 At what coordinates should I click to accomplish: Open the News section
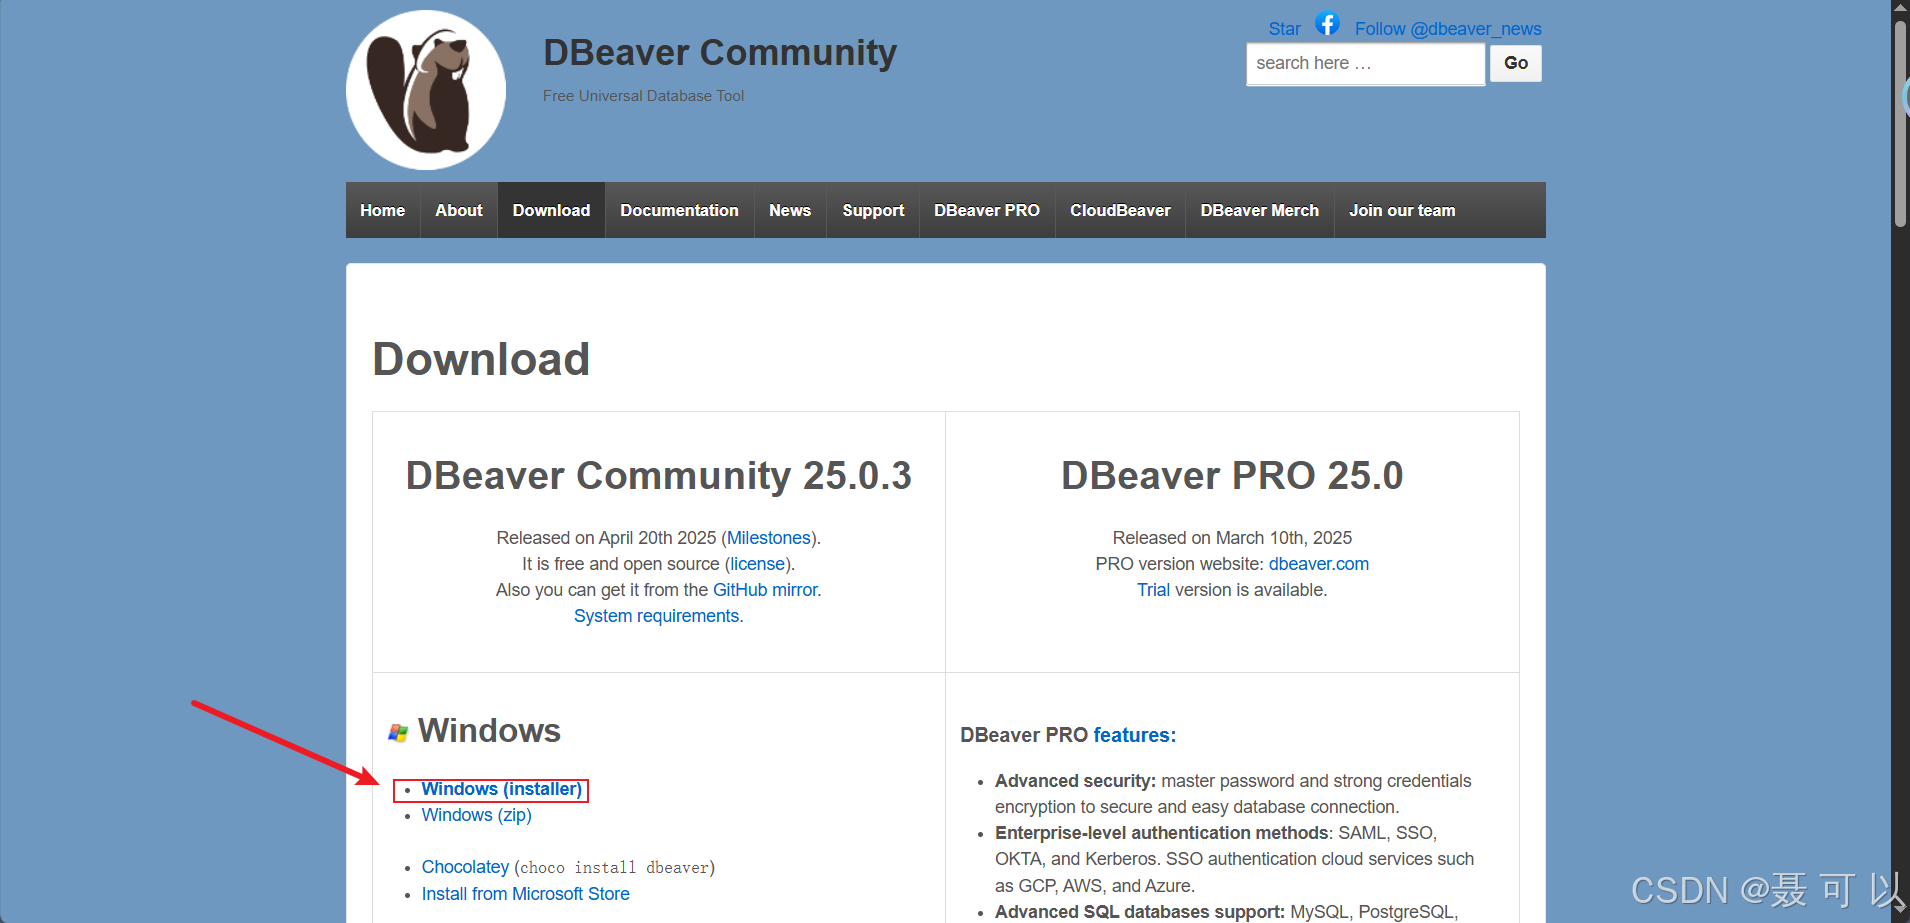tap(790, 210)
